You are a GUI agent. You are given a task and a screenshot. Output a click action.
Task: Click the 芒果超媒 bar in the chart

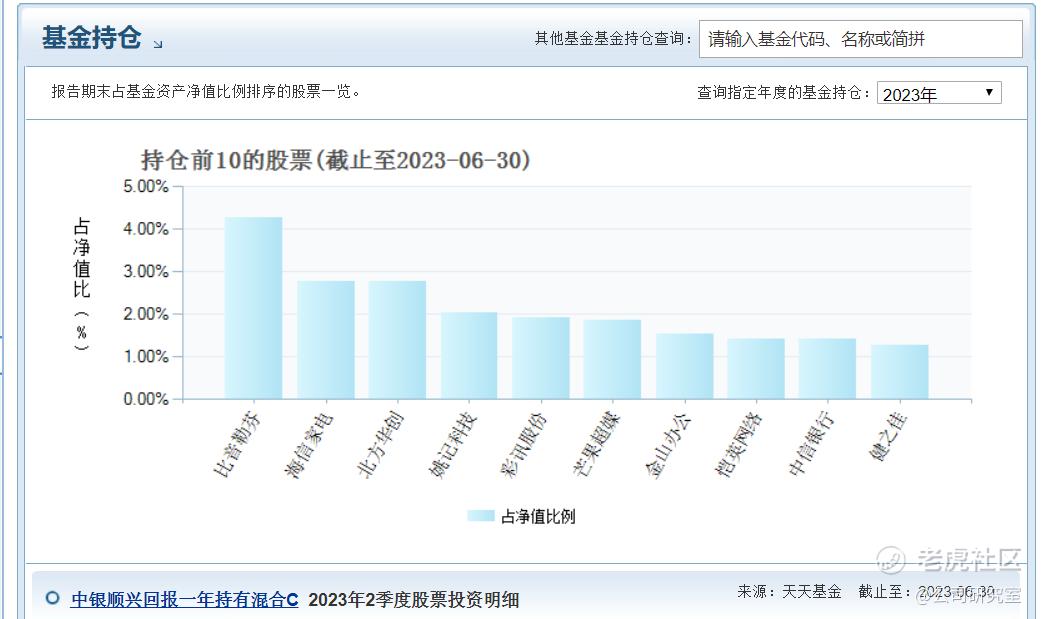[x=612, y=359]
